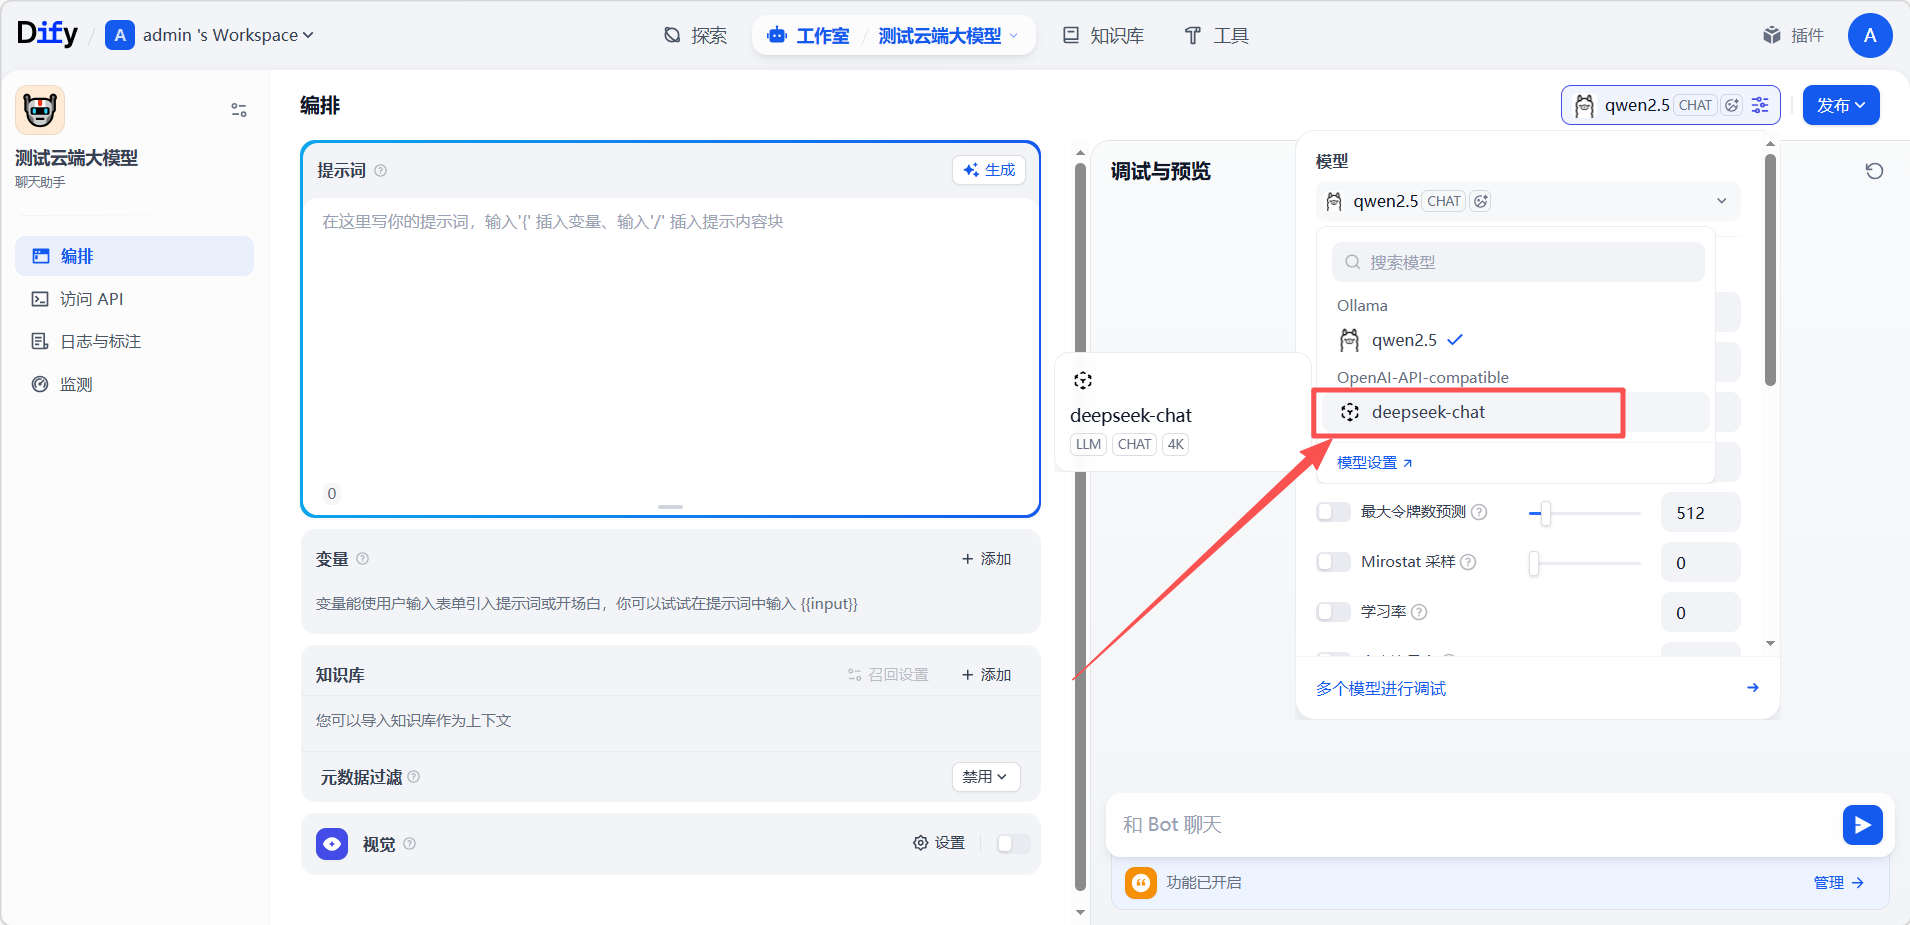Click the 搜索模型 search field
The height and width of the screenshot is (925, 1910).
1518,262
